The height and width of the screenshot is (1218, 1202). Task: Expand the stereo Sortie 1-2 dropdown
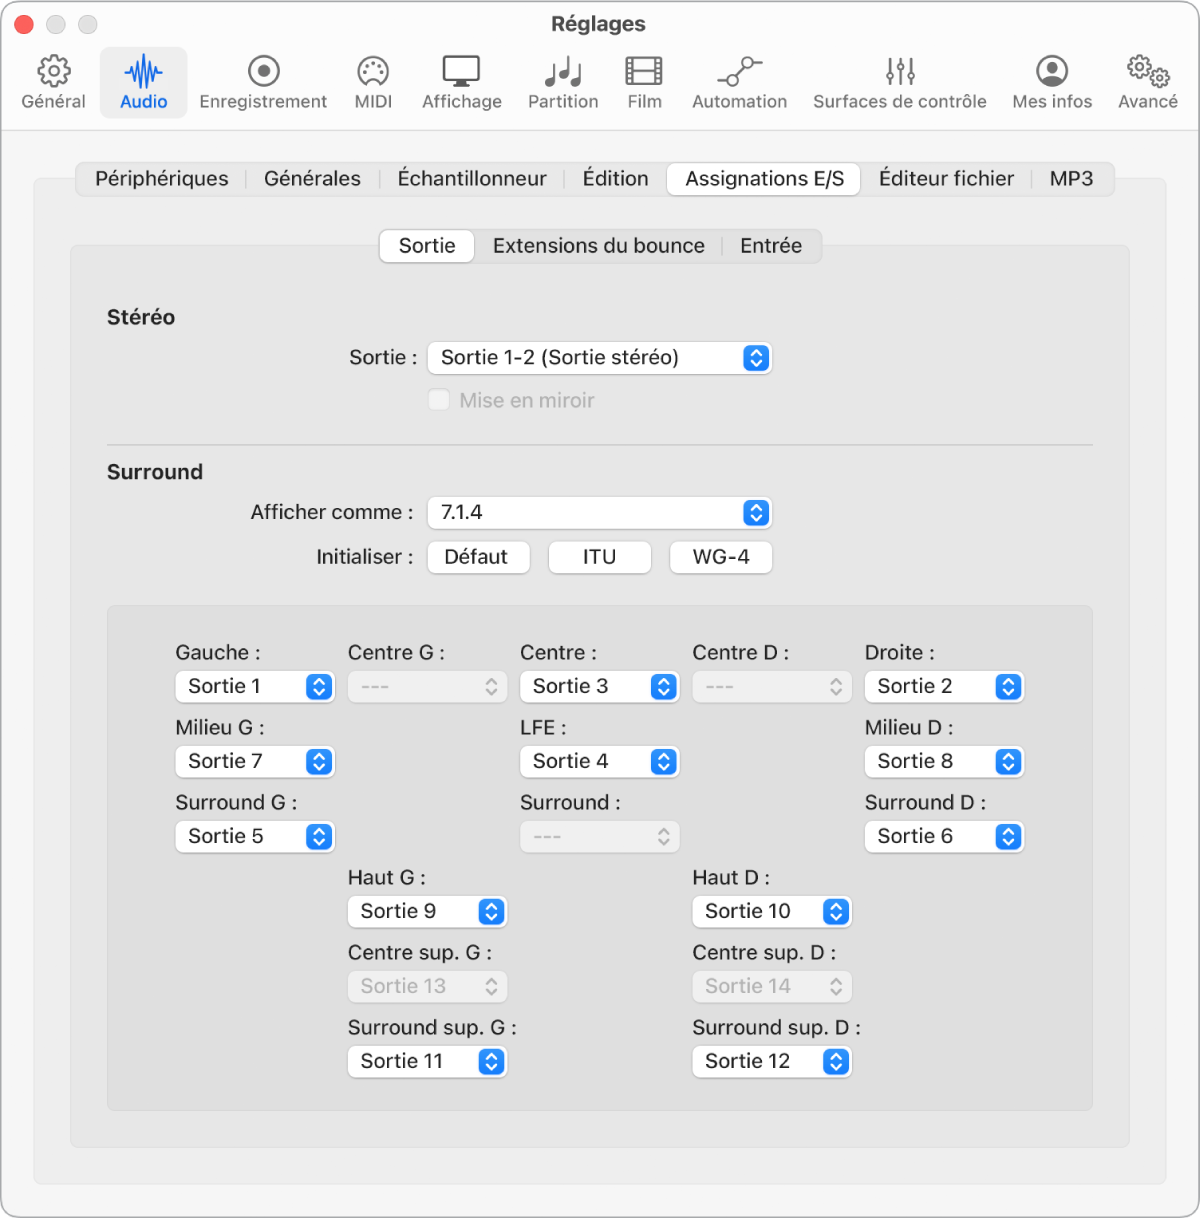click(x=599, y=358)
